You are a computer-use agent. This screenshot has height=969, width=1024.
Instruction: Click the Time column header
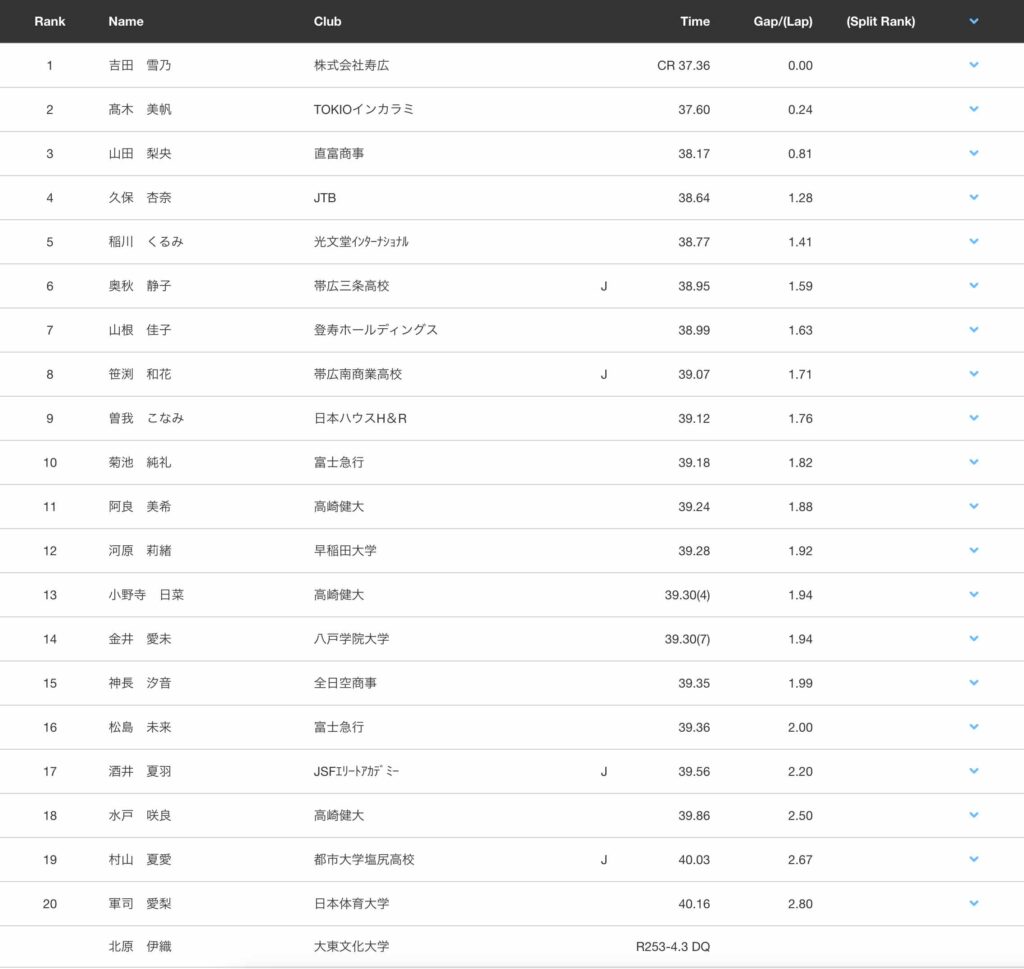(694, 21)
